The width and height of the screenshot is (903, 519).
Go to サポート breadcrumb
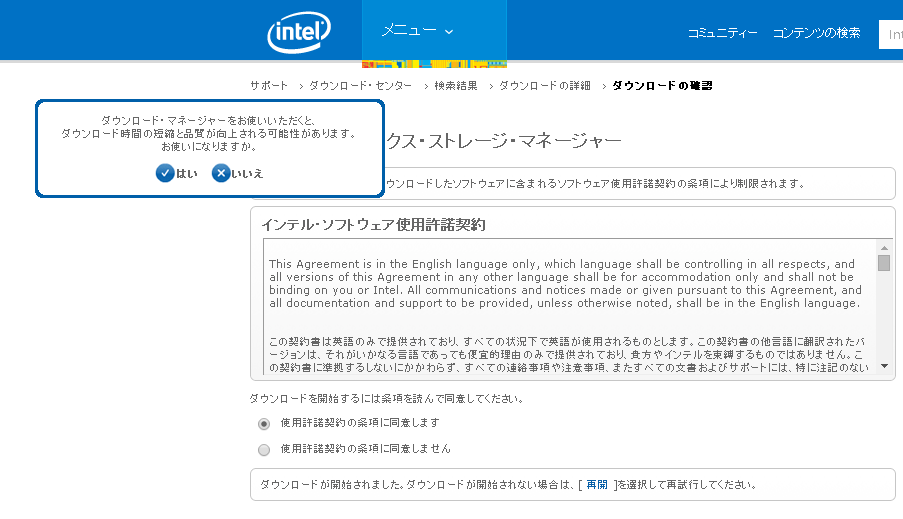[x=269, y=86]
